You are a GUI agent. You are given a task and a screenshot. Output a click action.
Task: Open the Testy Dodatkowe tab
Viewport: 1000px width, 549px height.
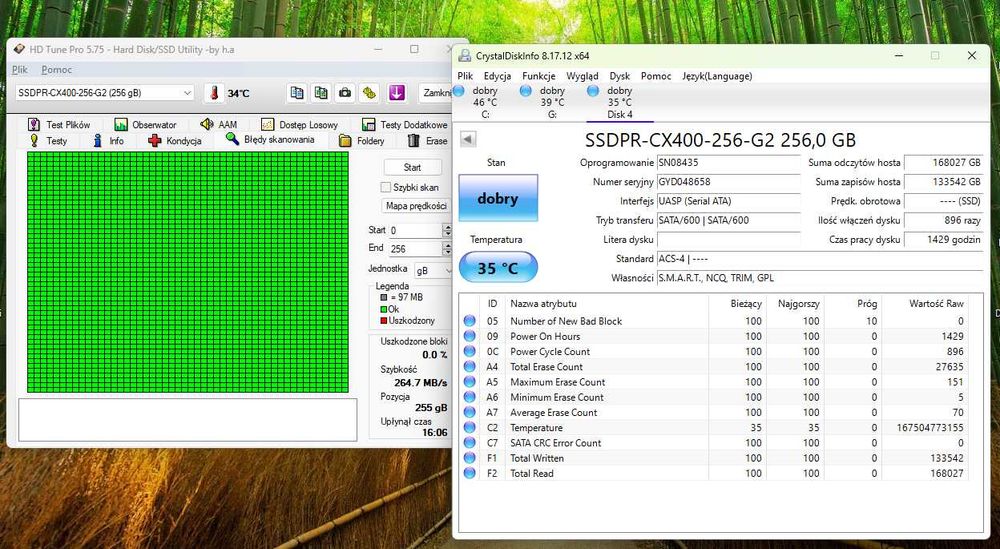pos(405,124)
